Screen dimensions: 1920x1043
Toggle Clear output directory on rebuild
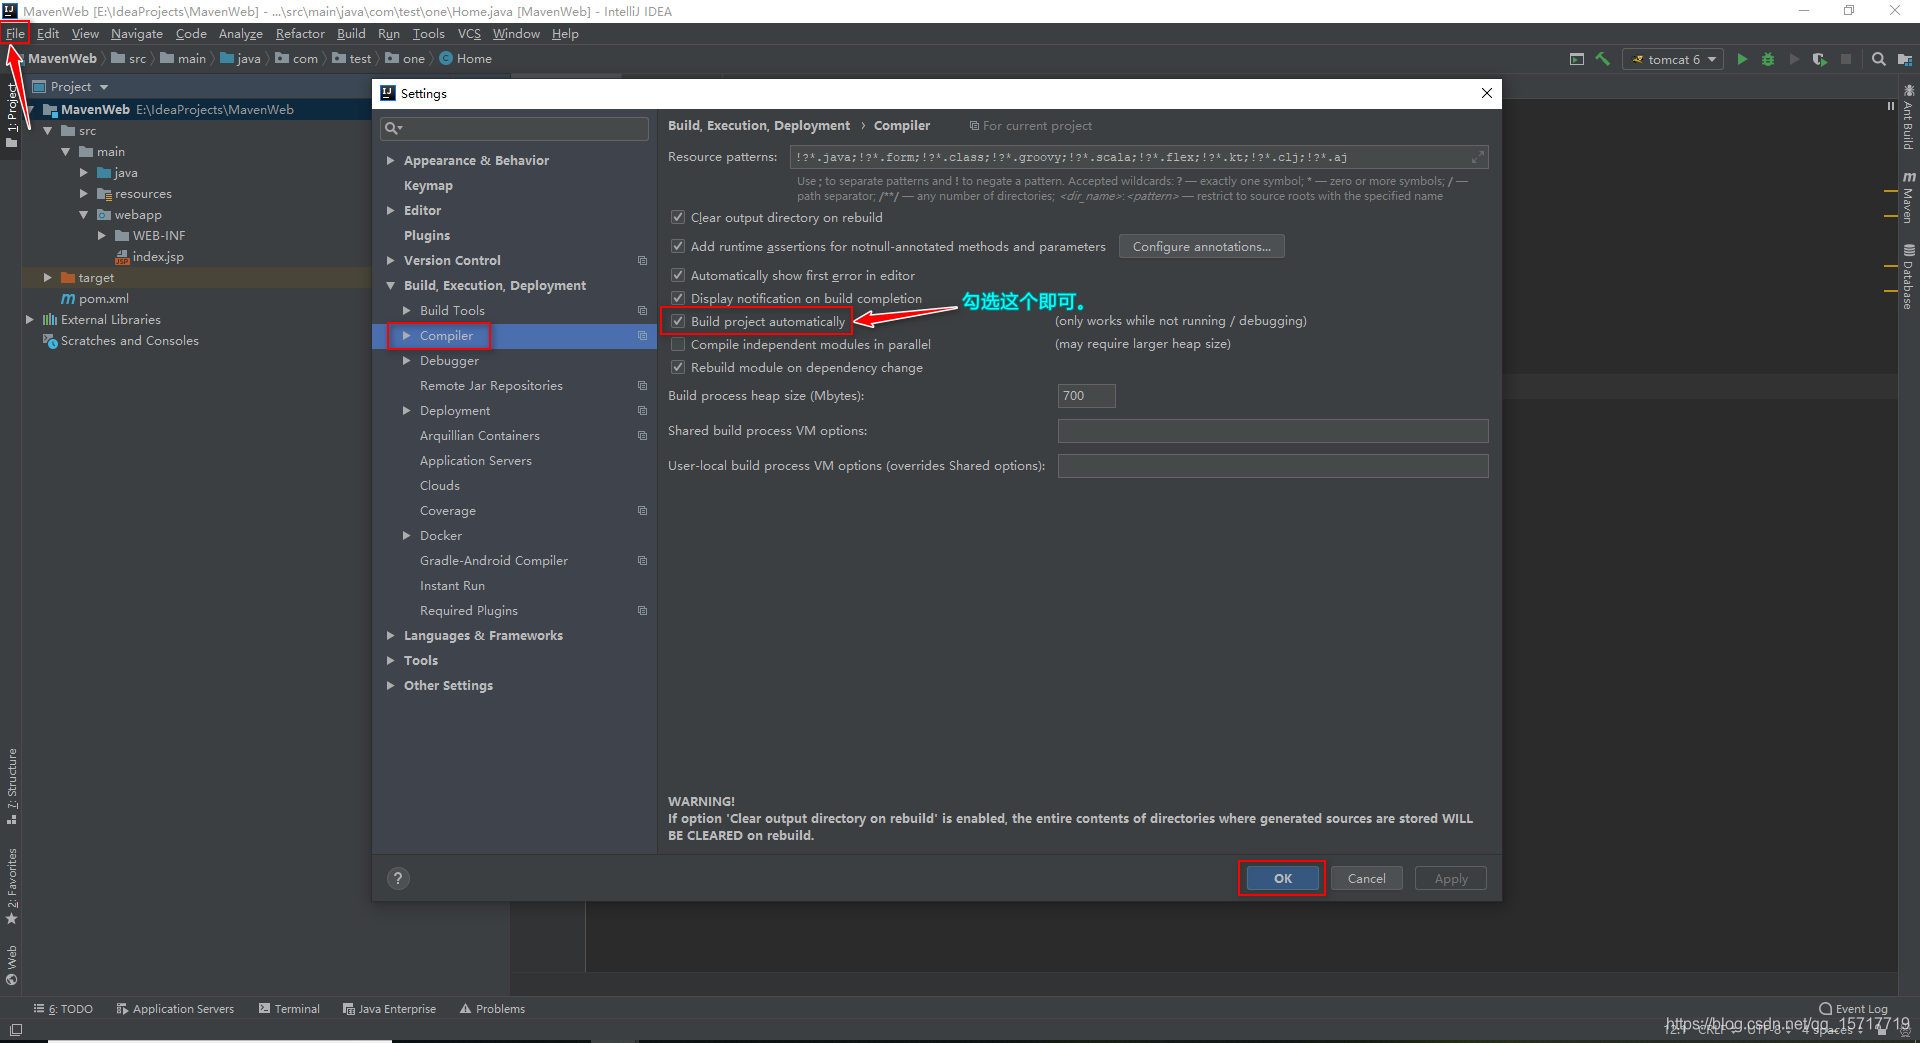coord(678,218)
